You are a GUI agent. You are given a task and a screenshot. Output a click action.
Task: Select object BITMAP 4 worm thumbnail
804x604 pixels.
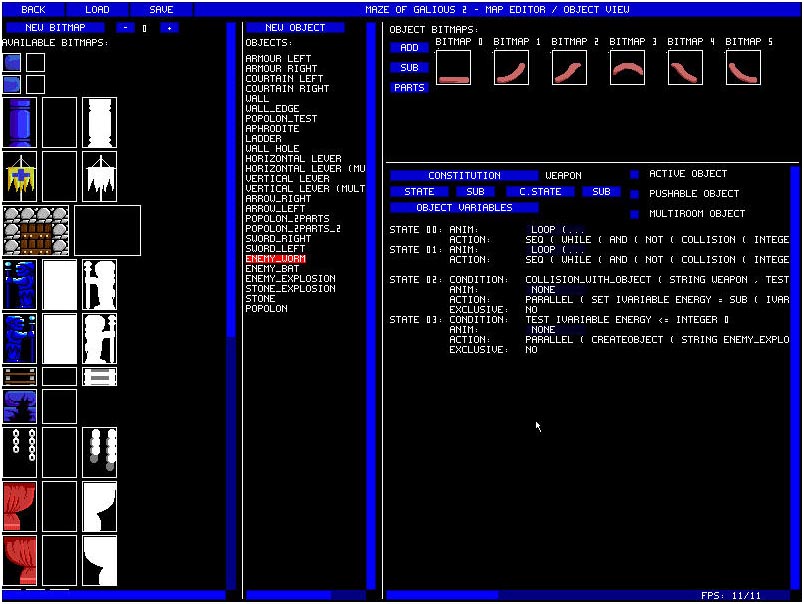(x=685, y=68)
